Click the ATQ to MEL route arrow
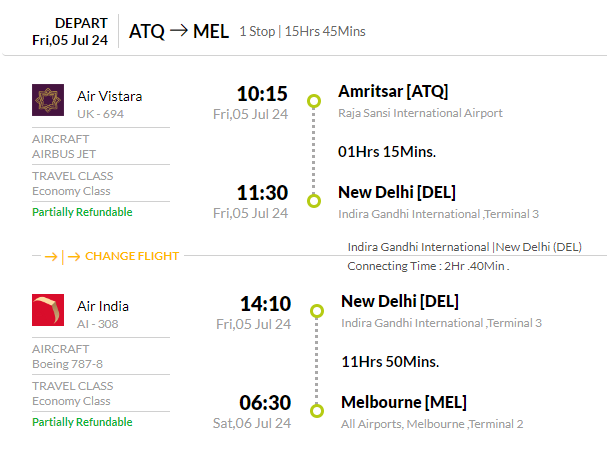 179,30
